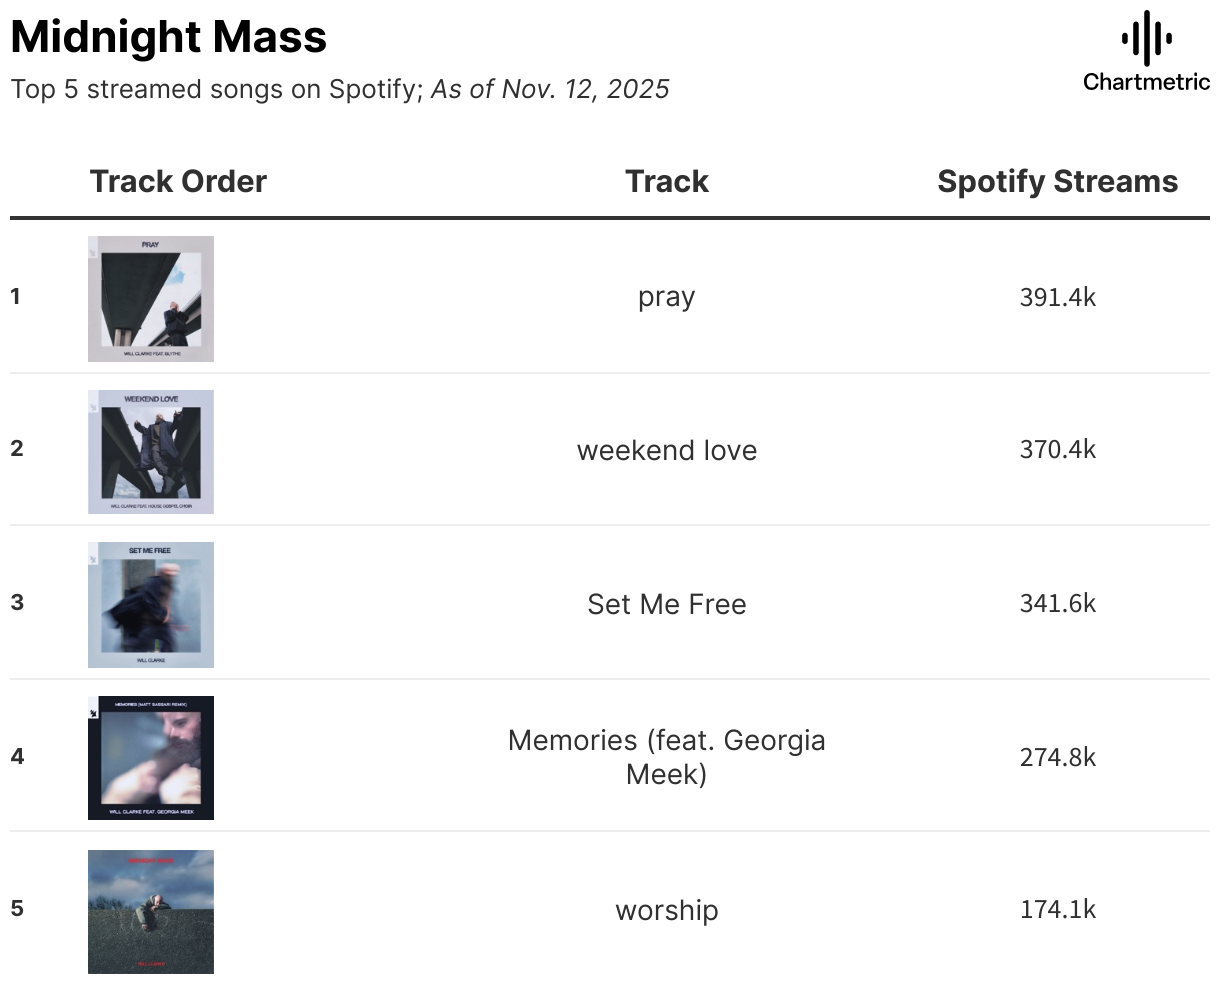
Task: Click the track title pray
Action: point(667,297)
